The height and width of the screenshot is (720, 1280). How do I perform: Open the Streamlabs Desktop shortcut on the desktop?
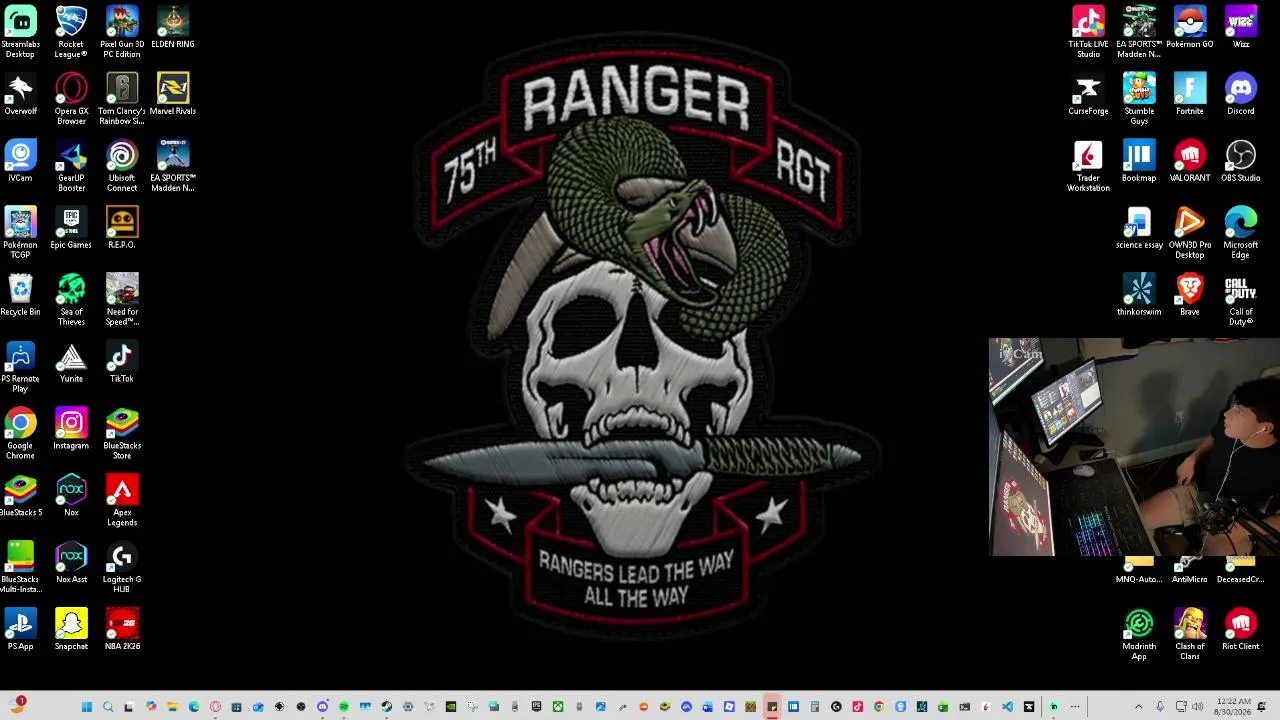(x=20, y=32)
